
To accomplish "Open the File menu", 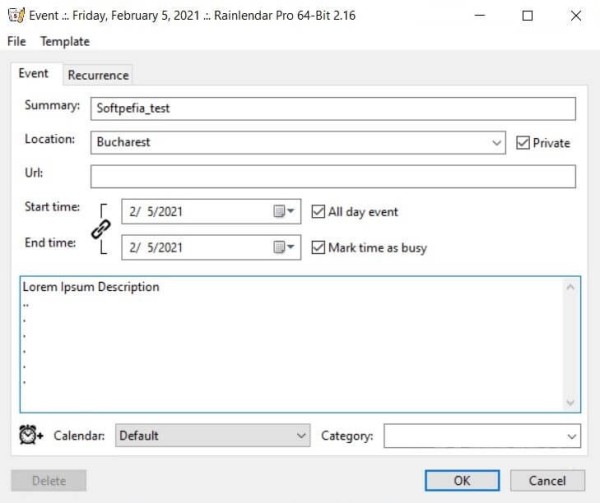I will tap(16, 41).
